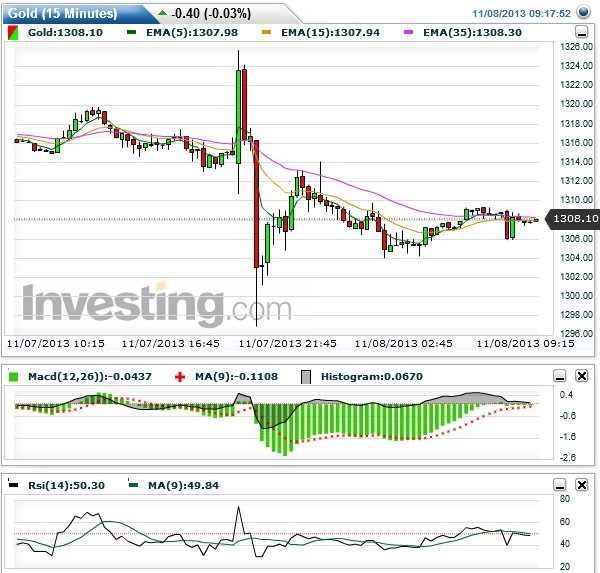Close the MACD indicator panel
Image resolution: width=600 pixels, height=573 pixels.
pyautogui.click(x=582, y=376)
